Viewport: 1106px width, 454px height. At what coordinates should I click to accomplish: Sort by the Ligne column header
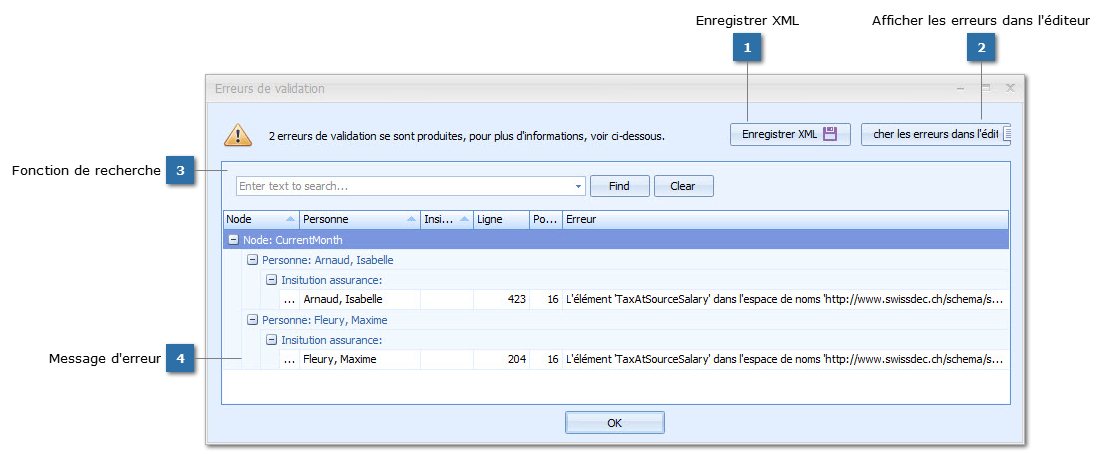pyautogui.click(x=501, y=219)
